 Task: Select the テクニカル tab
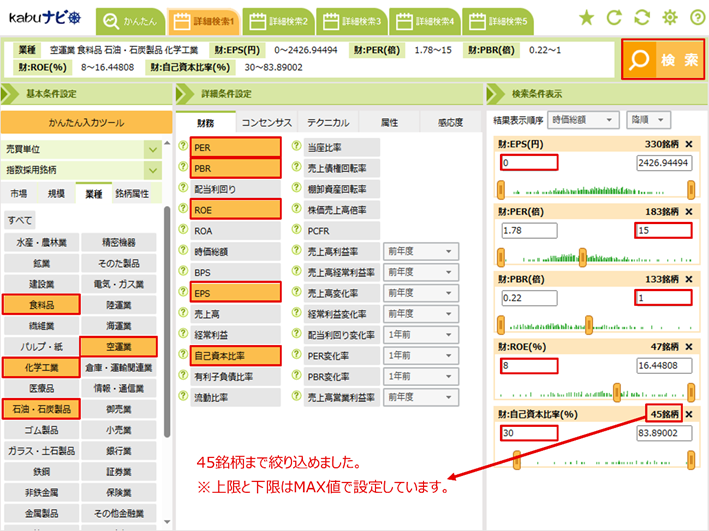point(327,122)
